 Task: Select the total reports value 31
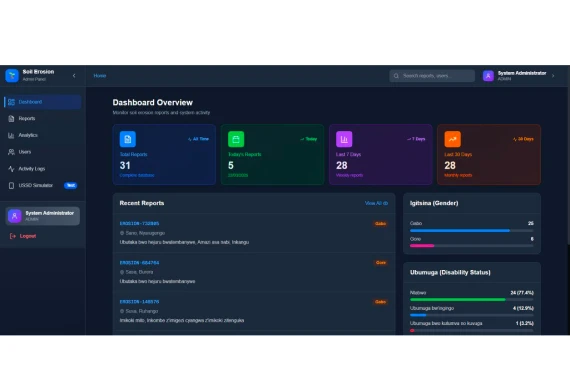[125, 165]
